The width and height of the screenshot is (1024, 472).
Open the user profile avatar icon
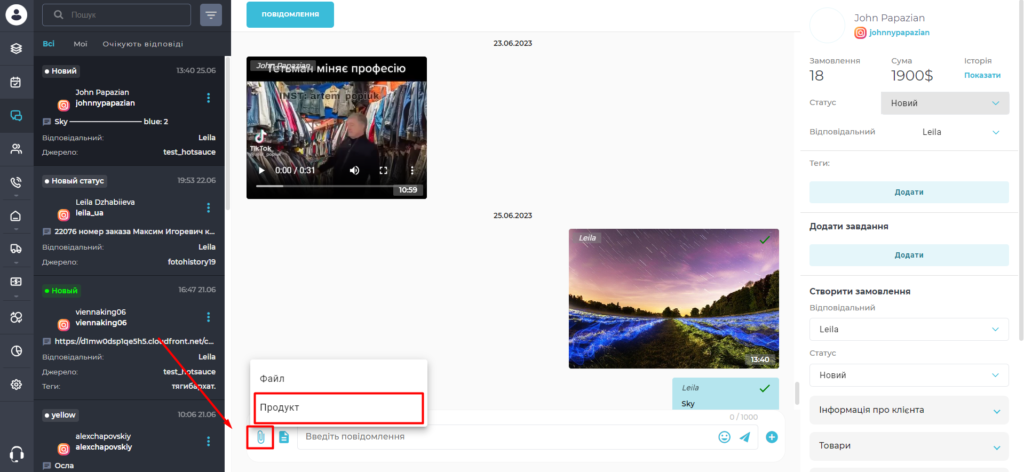[x=16, y=14]
